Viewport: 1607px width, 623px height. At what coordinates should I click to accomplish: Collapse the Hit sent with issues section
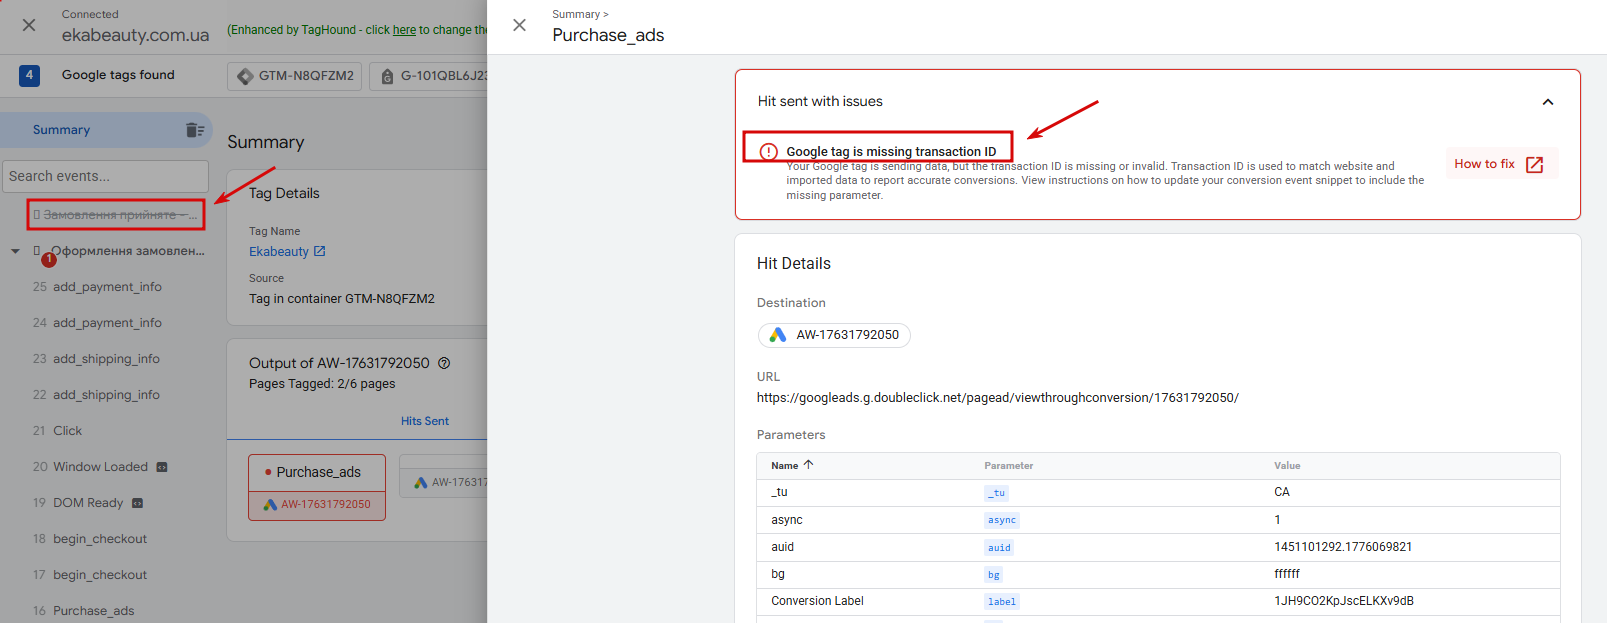tap(1547, 102)
